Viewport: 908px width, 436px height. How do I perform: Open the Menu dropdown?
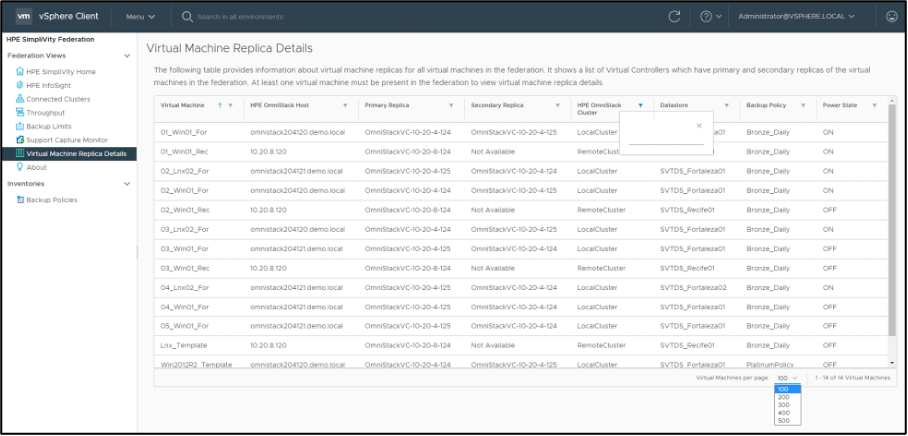141,17
